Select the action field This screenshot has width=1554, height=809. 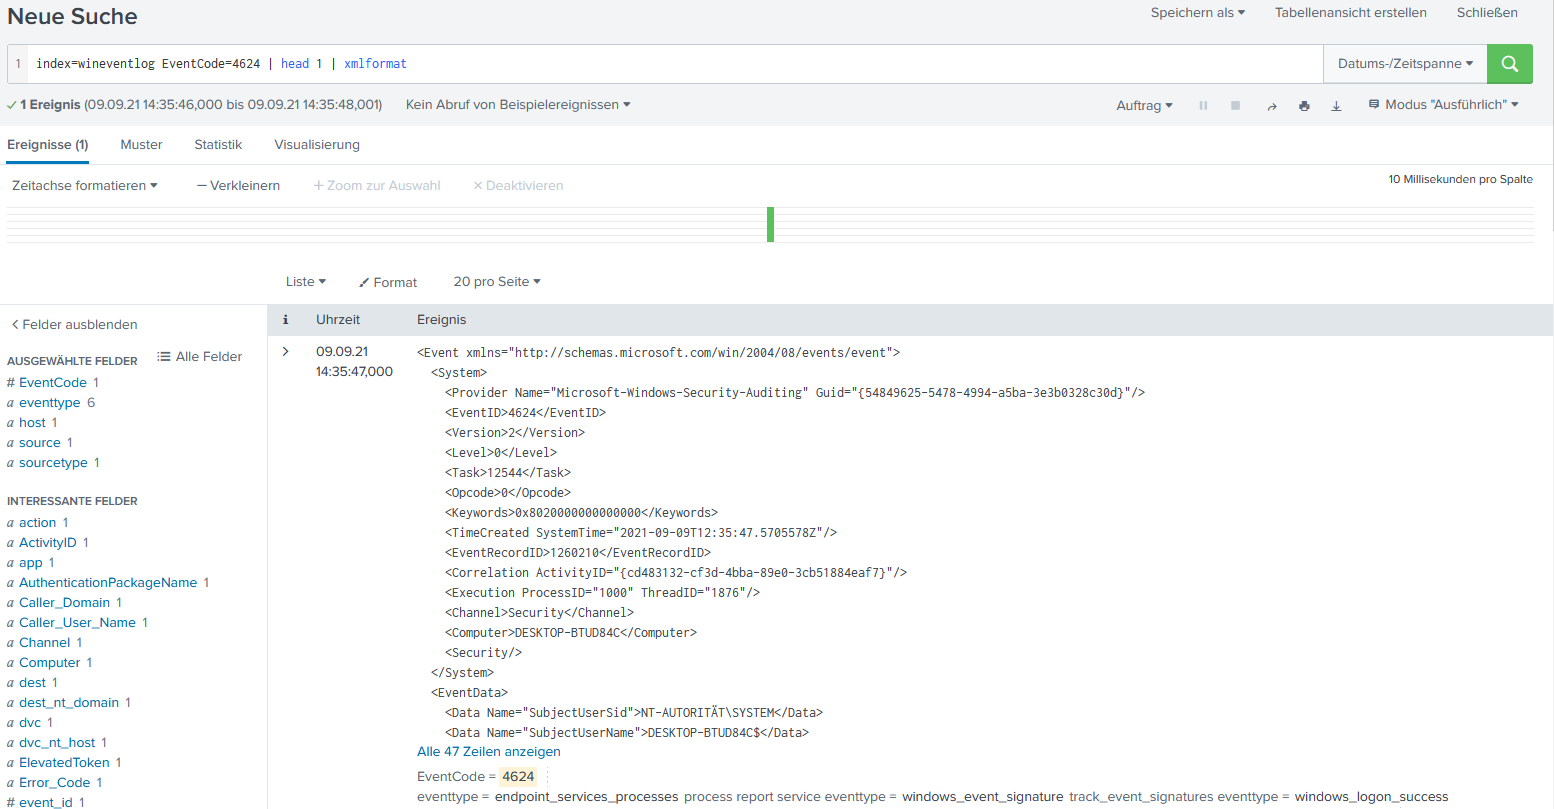[x=38, y=523]
